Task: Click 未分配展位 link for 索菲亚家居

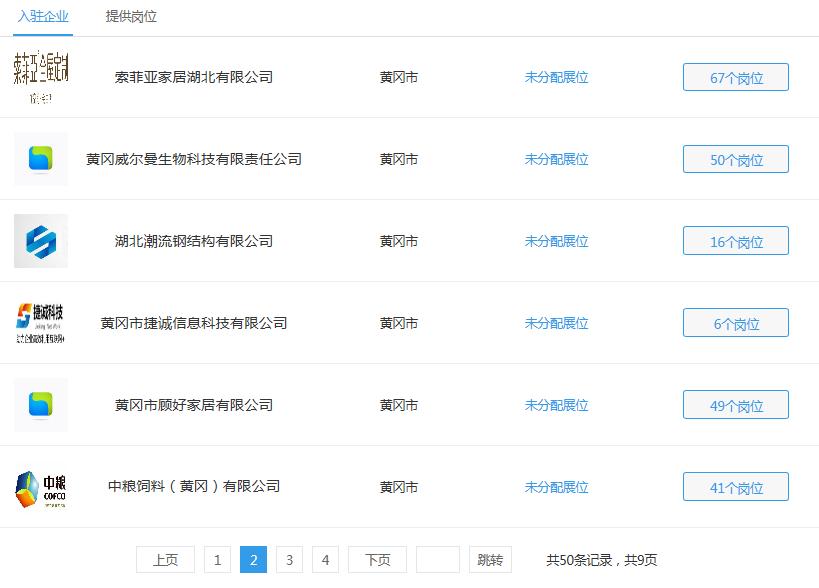Action: pyautogui.click(x=556, y=77)
